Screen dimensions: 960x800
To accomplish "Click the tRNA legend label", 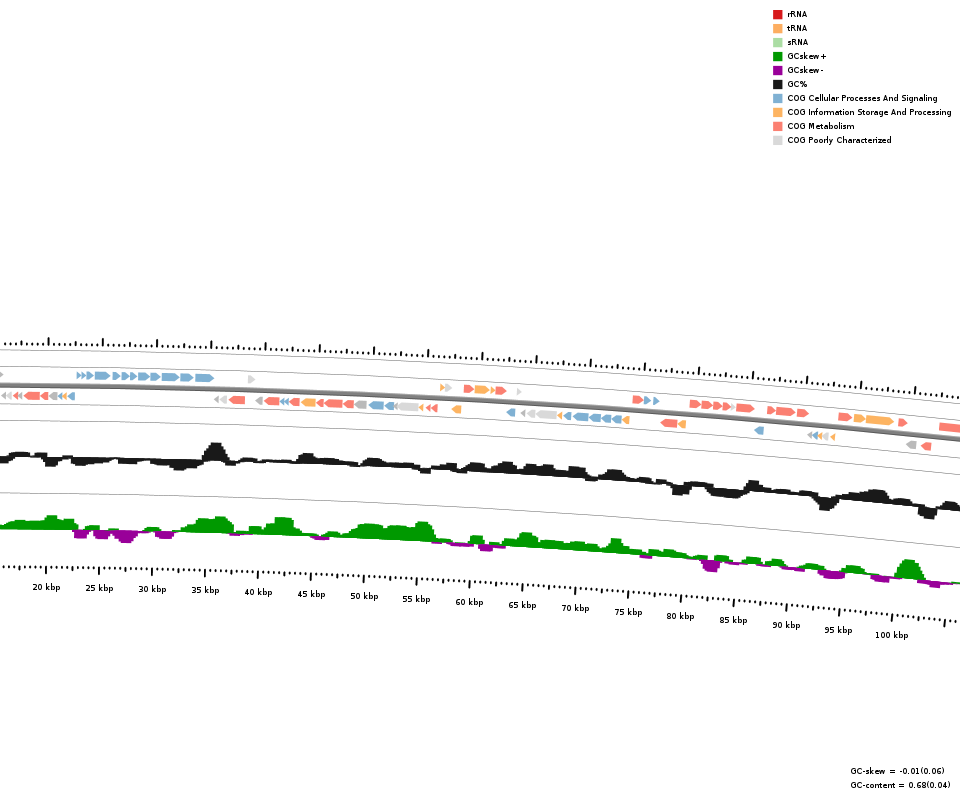I will [x=797, y=28].
